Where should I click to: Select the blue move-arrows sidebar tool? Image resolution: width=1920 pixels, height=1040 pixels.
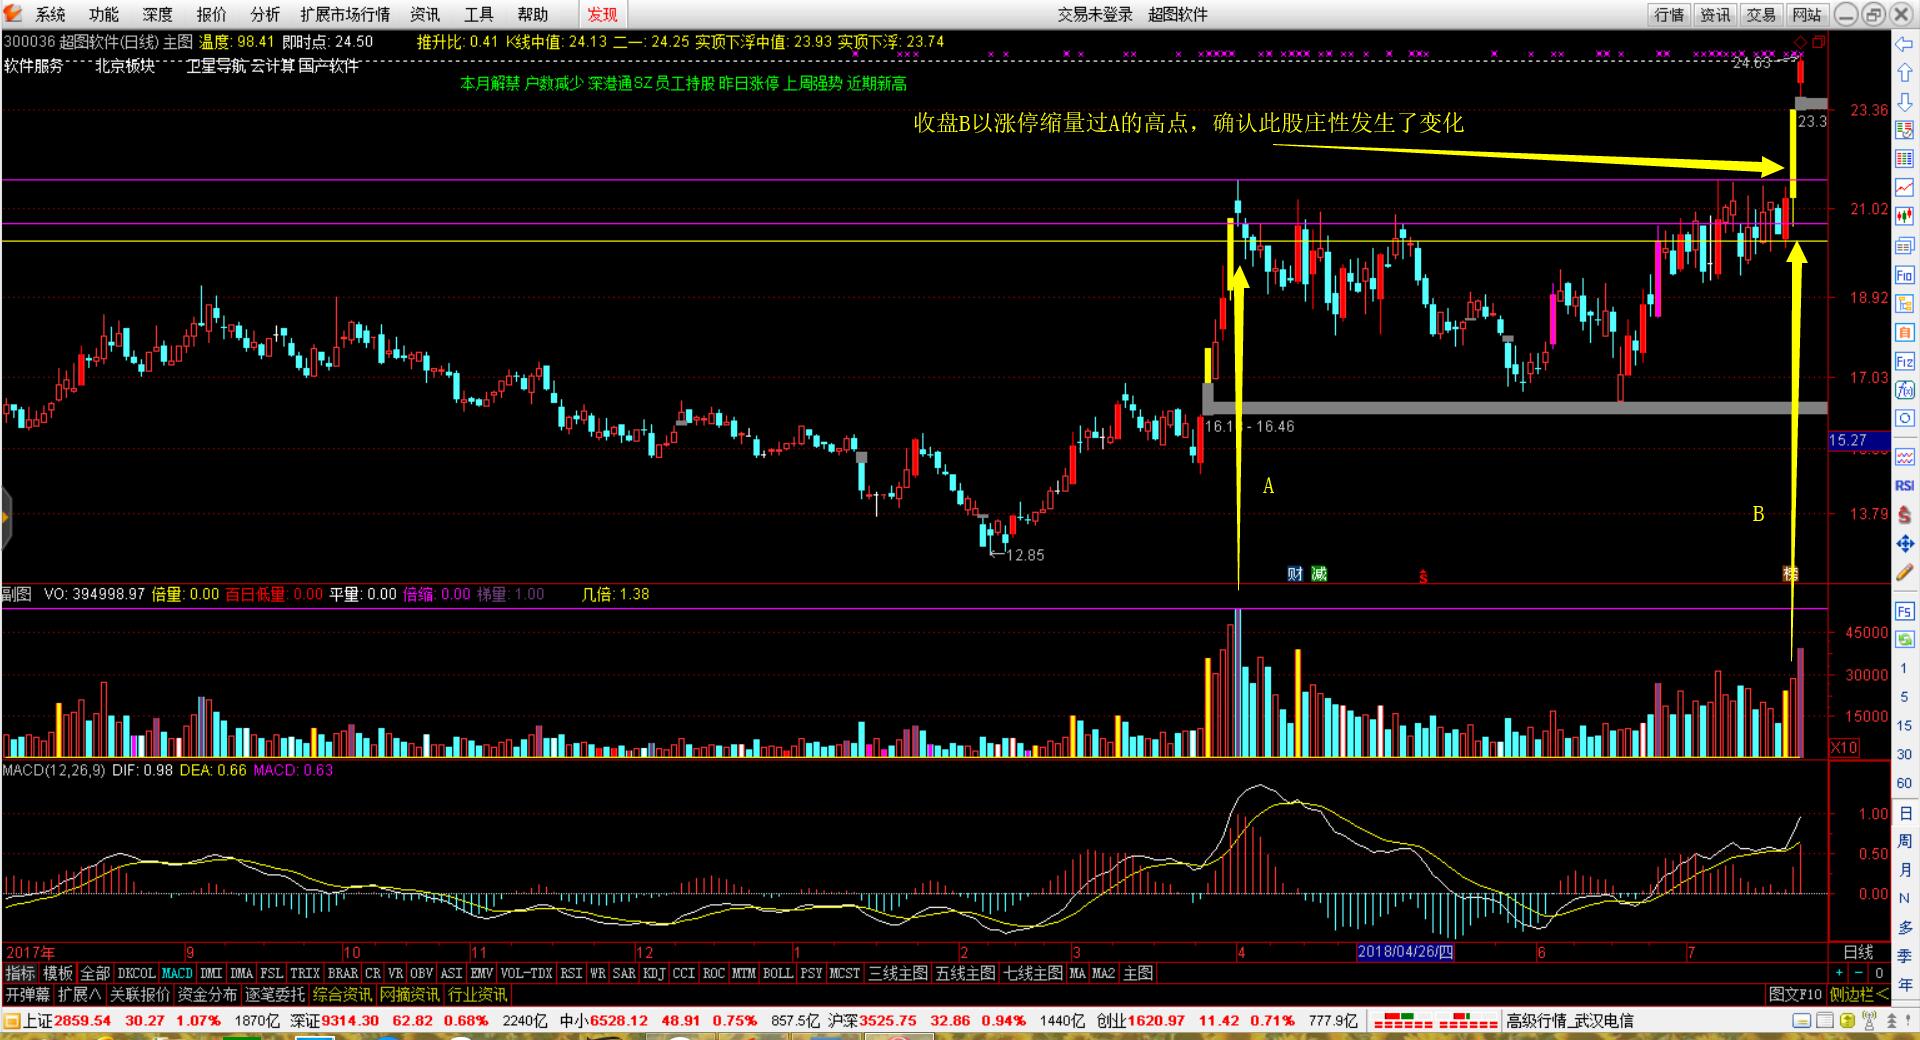pos(1904,543)
